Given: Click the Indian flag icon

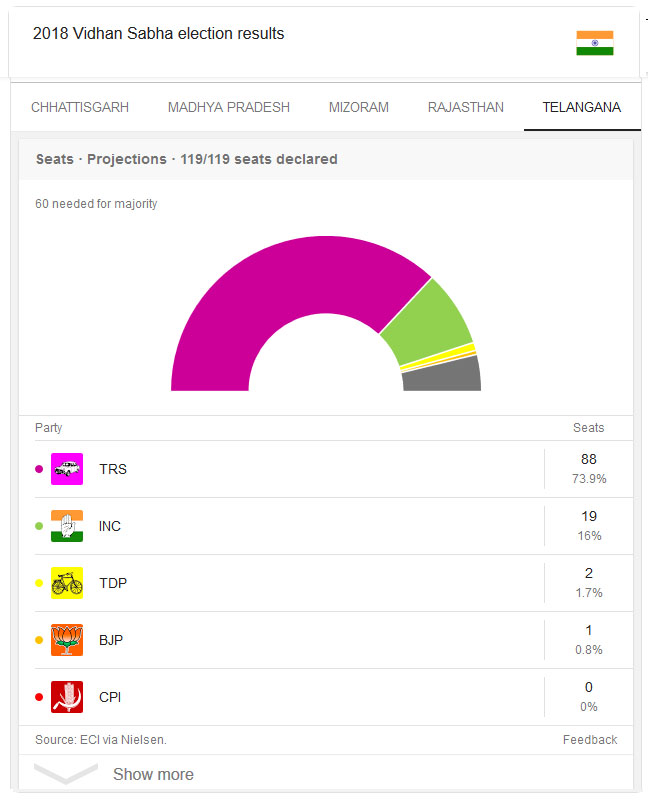Looking at the screenshot, I should point(595,43).
